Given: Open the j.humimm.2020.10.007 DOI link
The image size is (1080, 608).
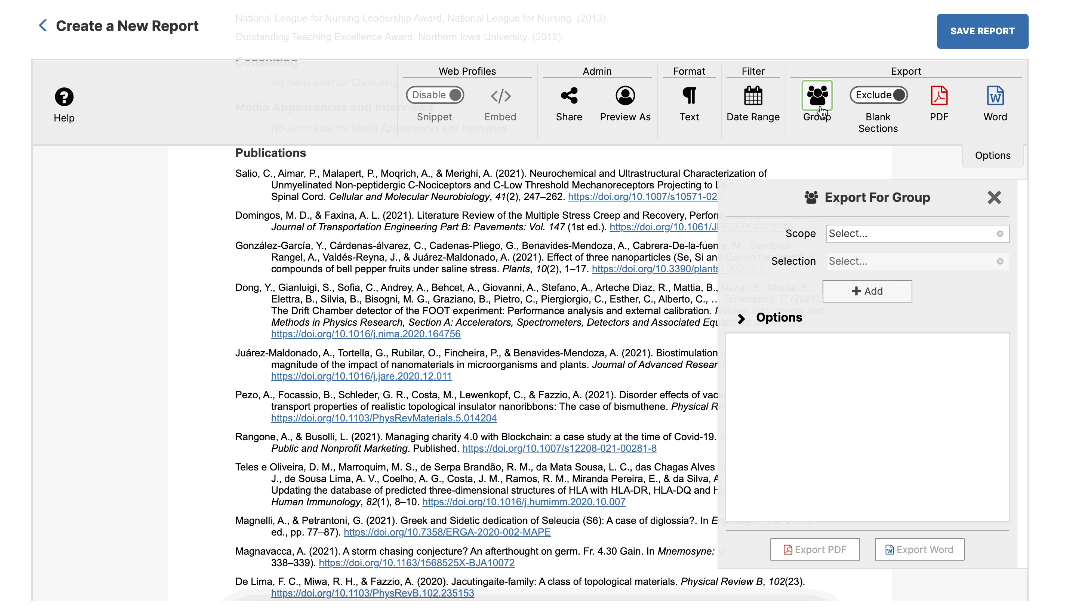Looking at the screenshot, I should pyautogui.click(x=523, y=502).
